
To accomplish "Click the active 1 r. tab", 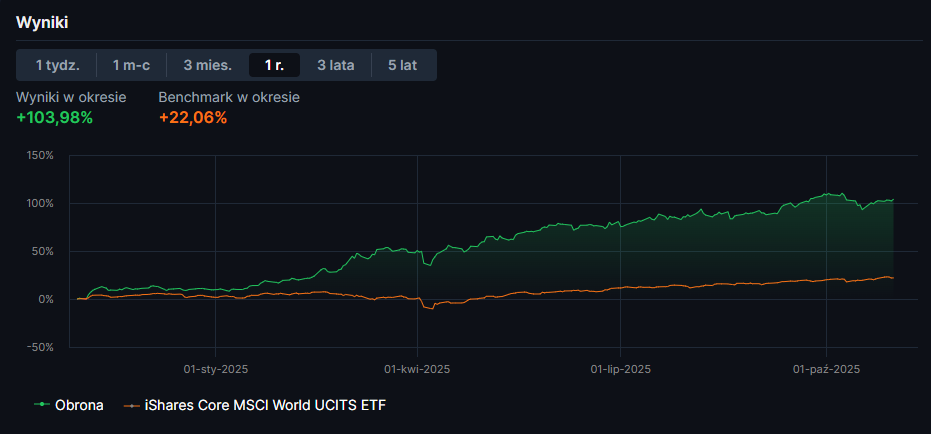I will pyautogui.click(x=274, y=65).
